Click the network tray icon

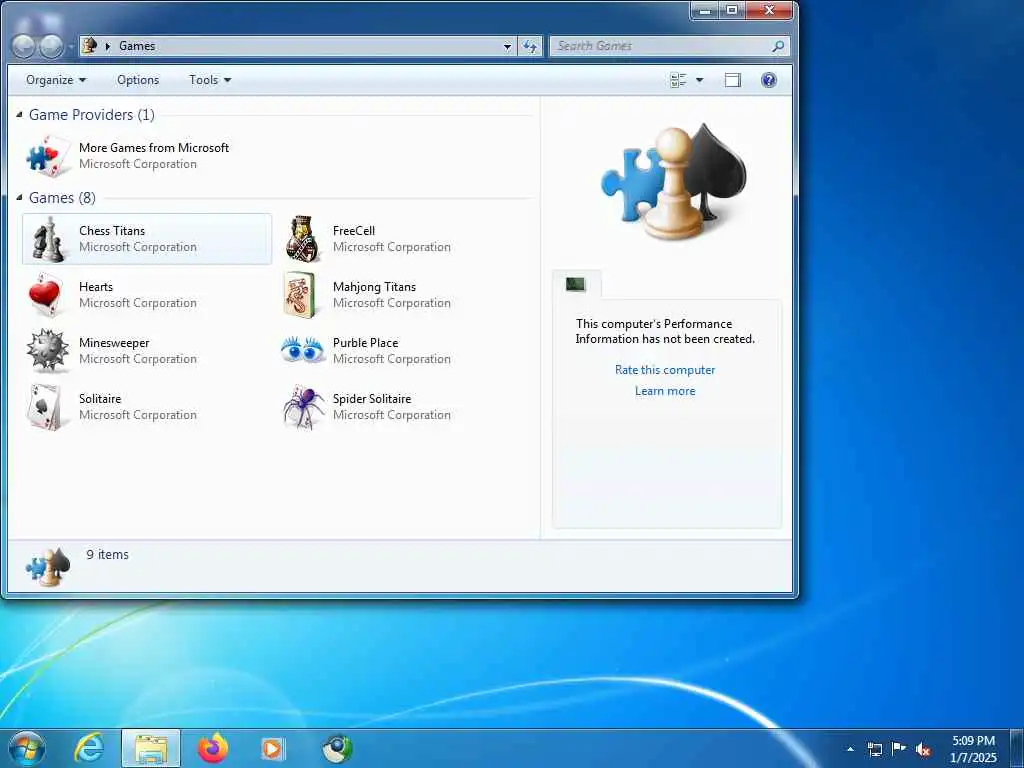(x=874, y=750)
